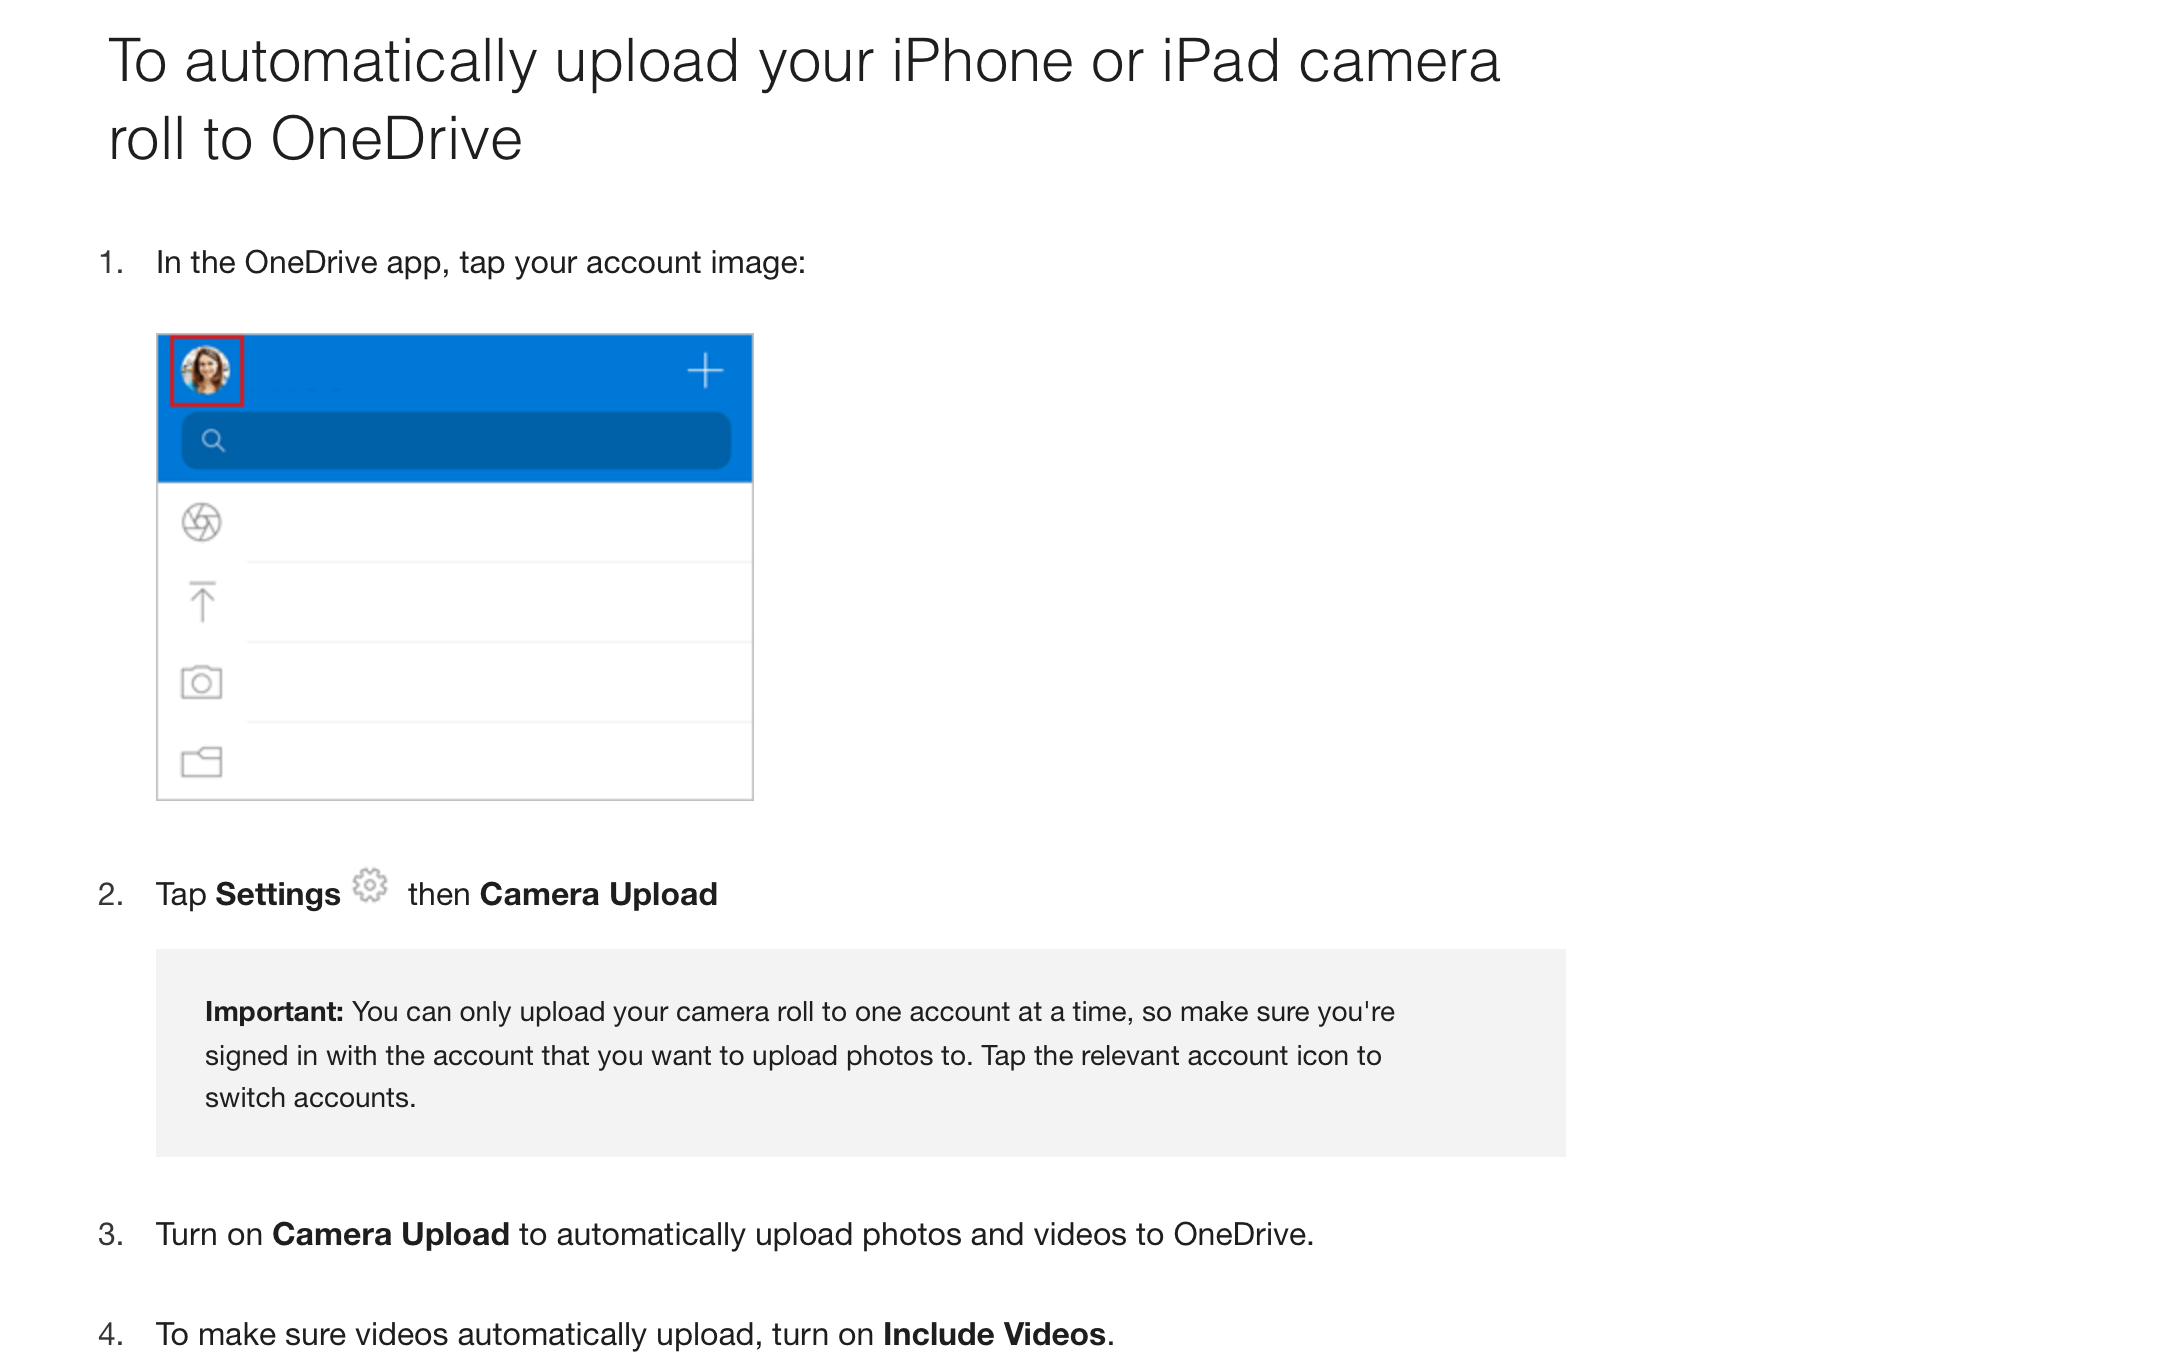Click the bold Settings text in step 2
2160x1370 pixels.
point(278,894)
